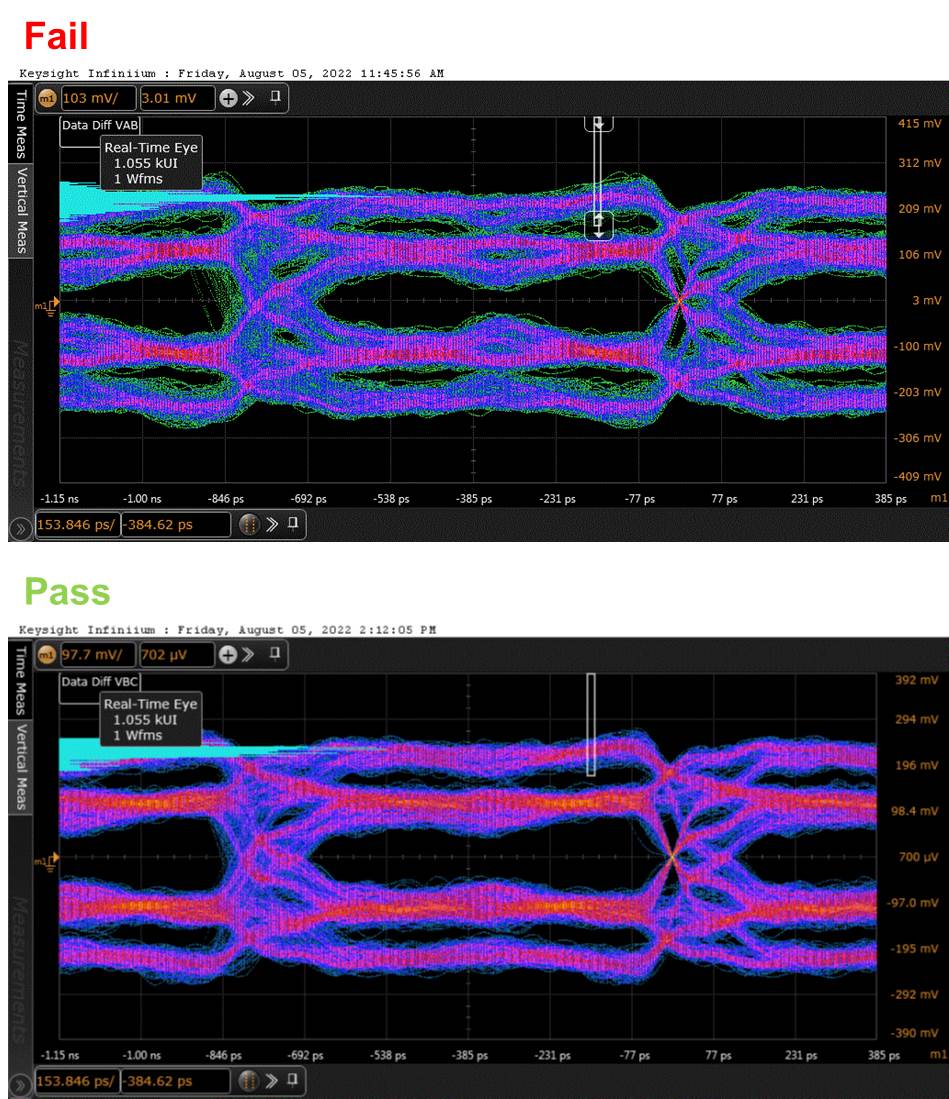Screen dimensions: 949x1099
Task: Toggle the pin beside Pass timebase controls
Action: click(293, 1079)
